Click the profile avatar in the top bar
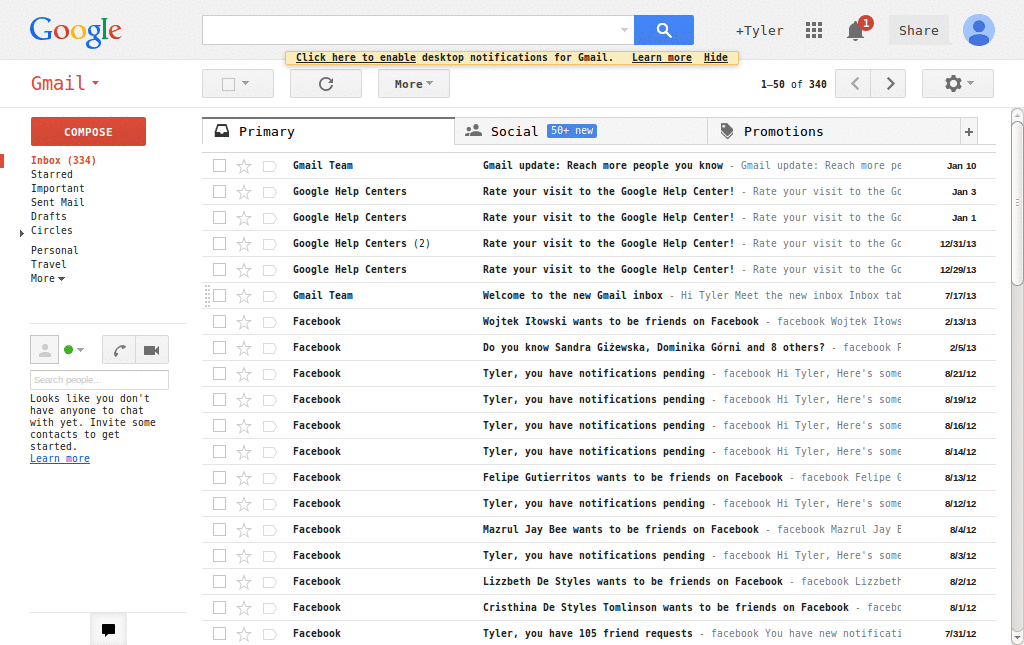 (978, 30)
